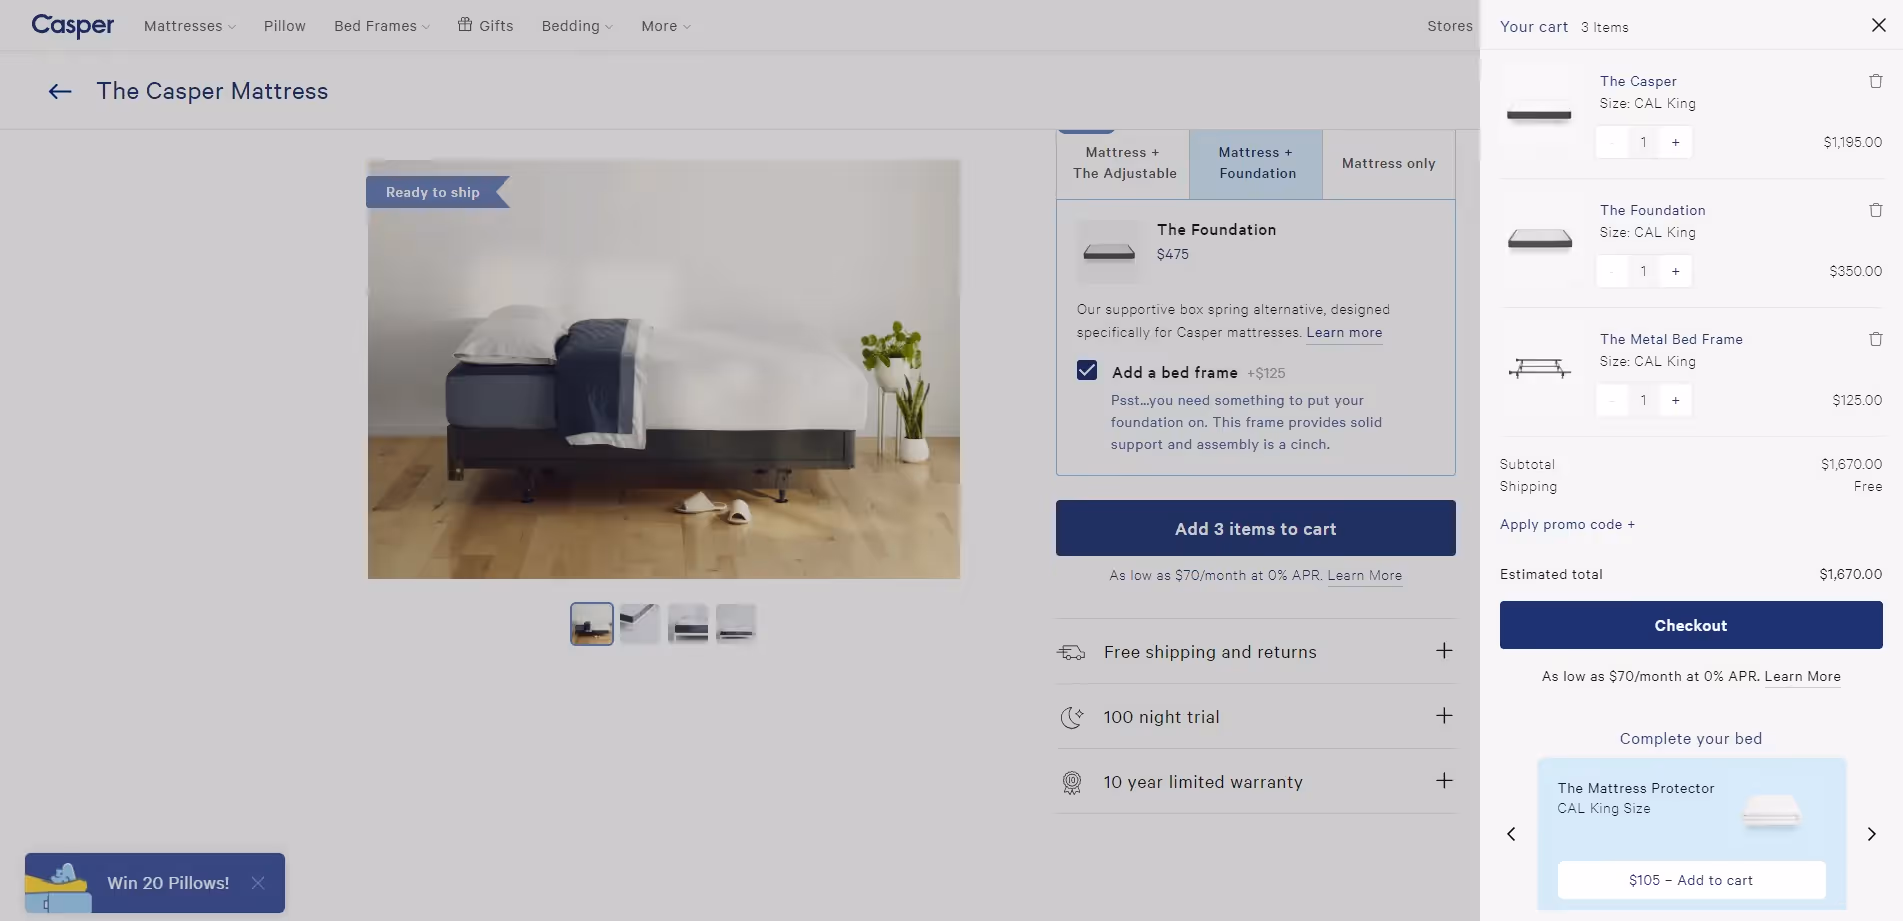This screenshot has height=921, width=1903.
Task: Click the Ready to ship badge
Action: pyautogui.click(x=437, y=192)
